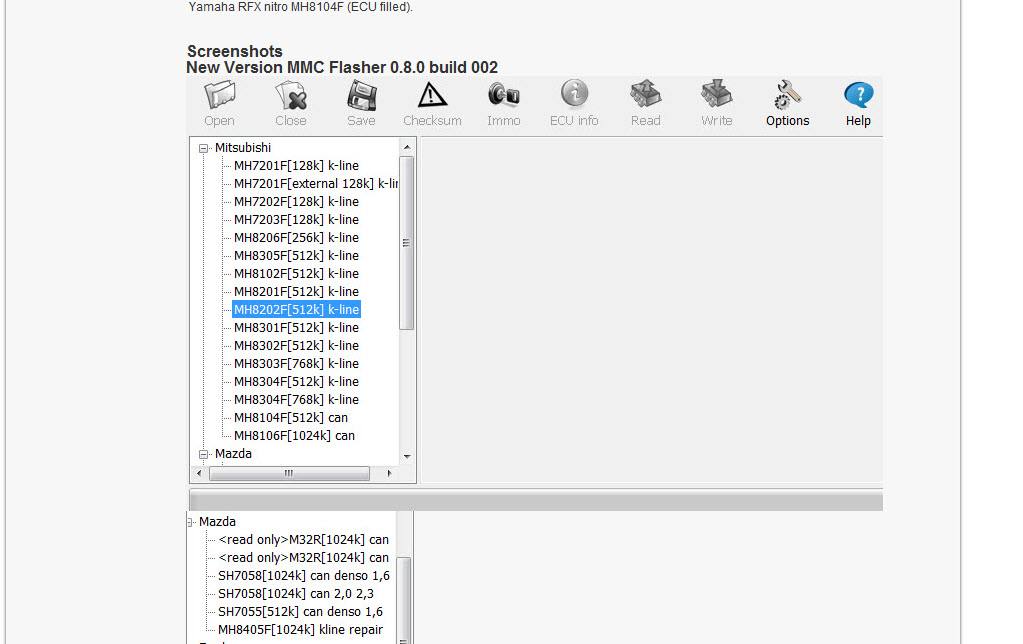Open the Checksum warning triangle tool
1023x644 pixels.
coord(432,104)
